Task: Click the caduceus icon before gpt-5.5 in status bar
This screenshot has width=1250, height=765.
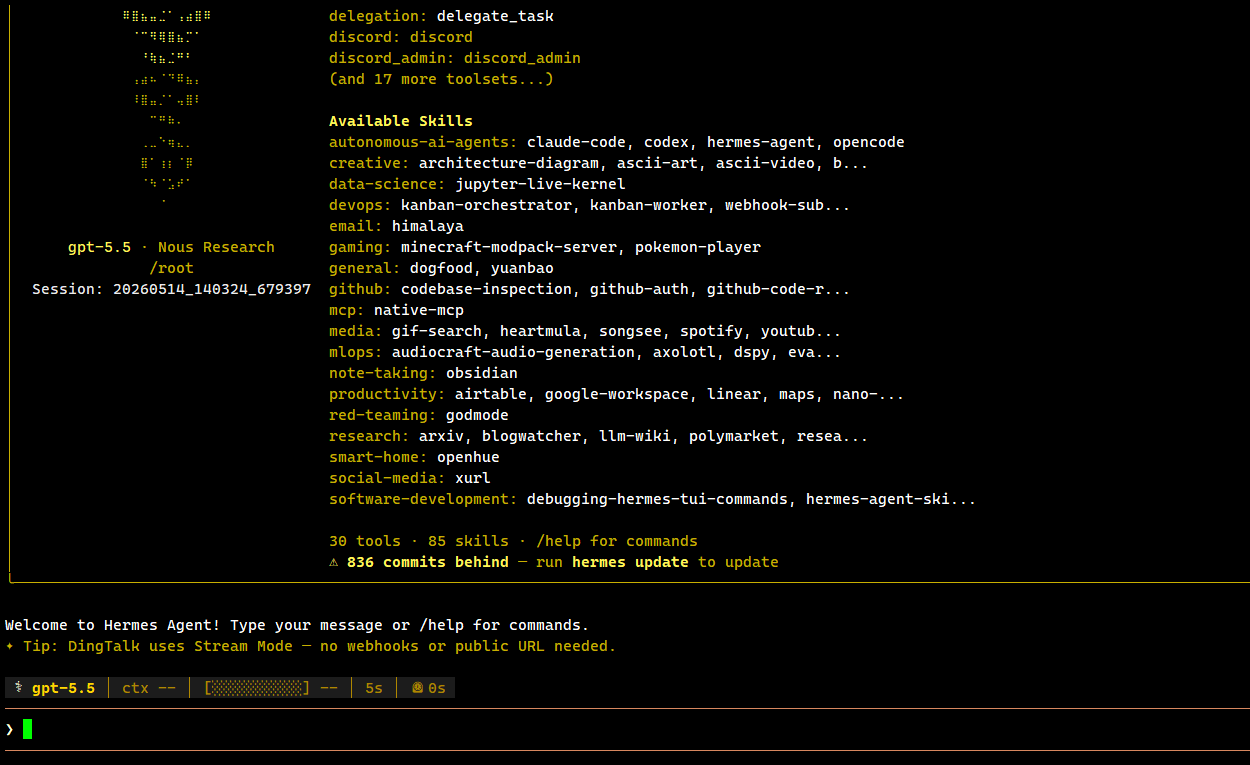Action: (19, 688)
